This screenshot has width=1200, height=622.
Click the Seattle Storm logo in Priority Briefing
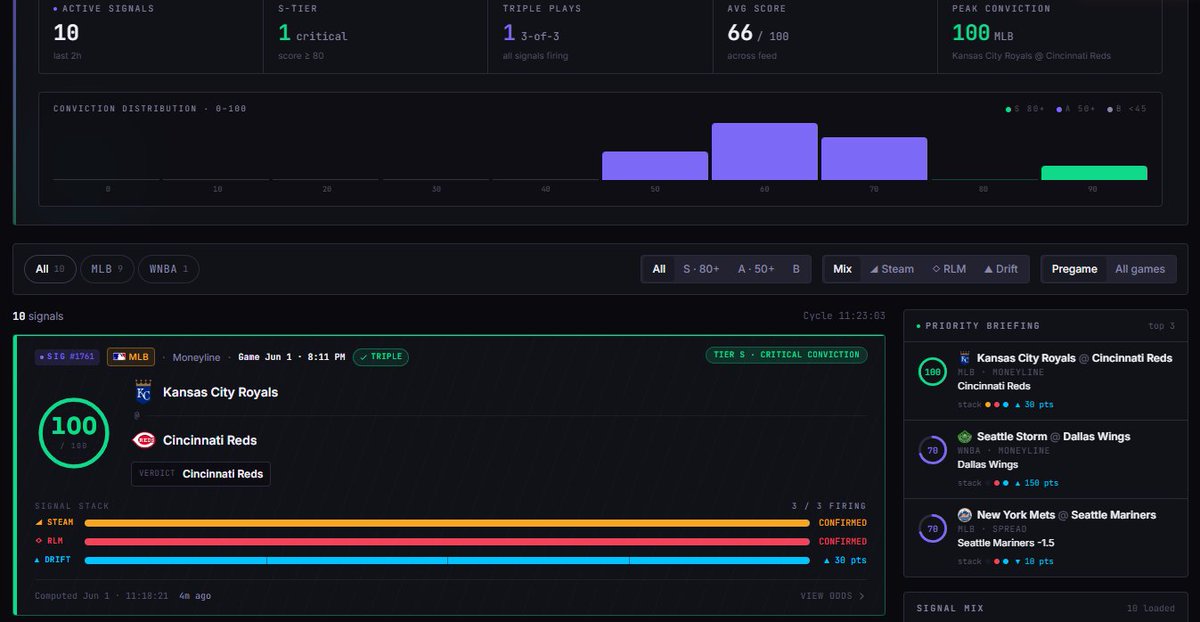point(965,437)
